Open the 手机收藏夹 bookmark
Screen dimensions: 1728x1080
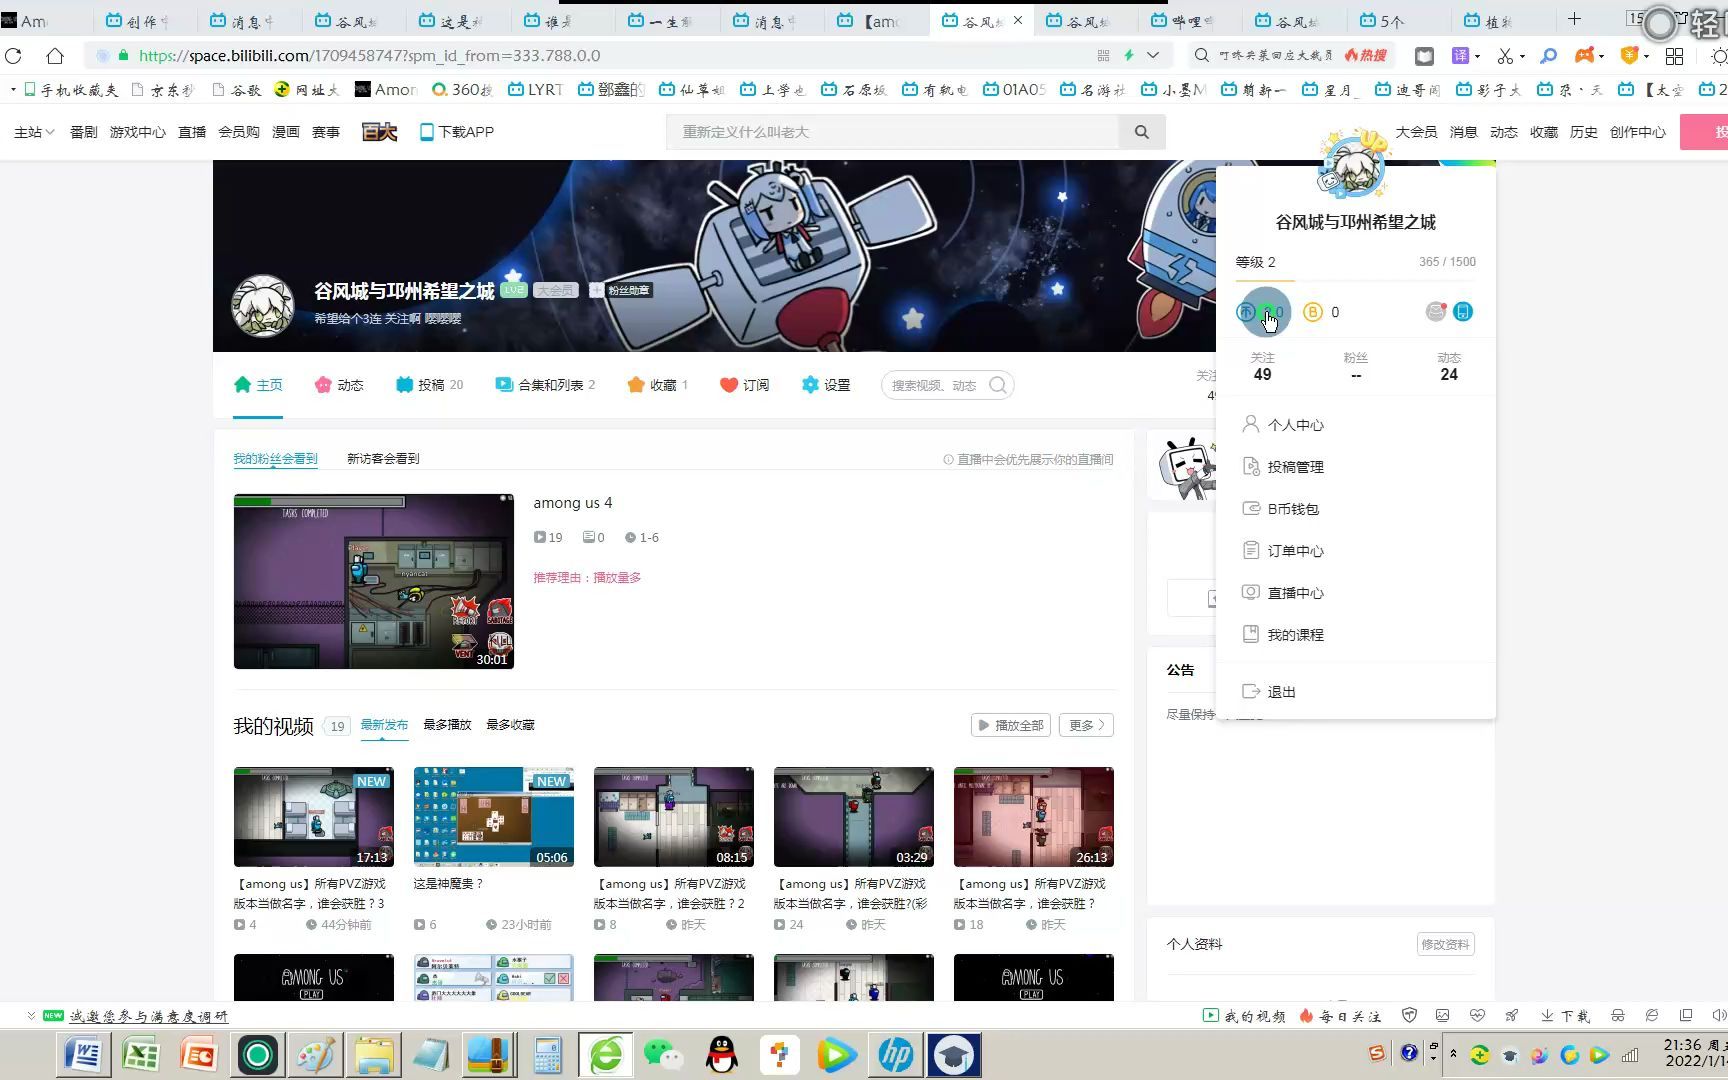coord(70,90)
